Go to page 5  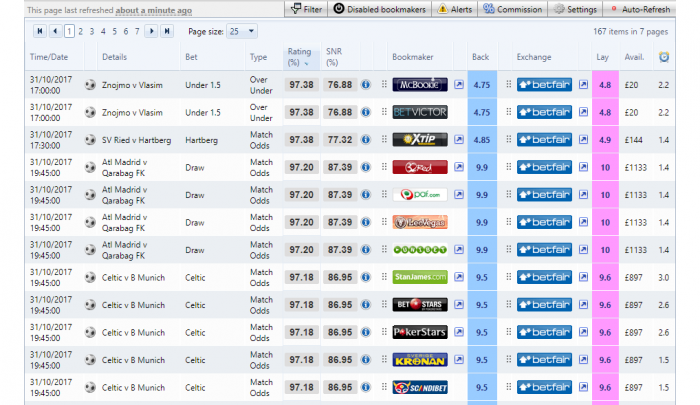[x=114, y=31]
